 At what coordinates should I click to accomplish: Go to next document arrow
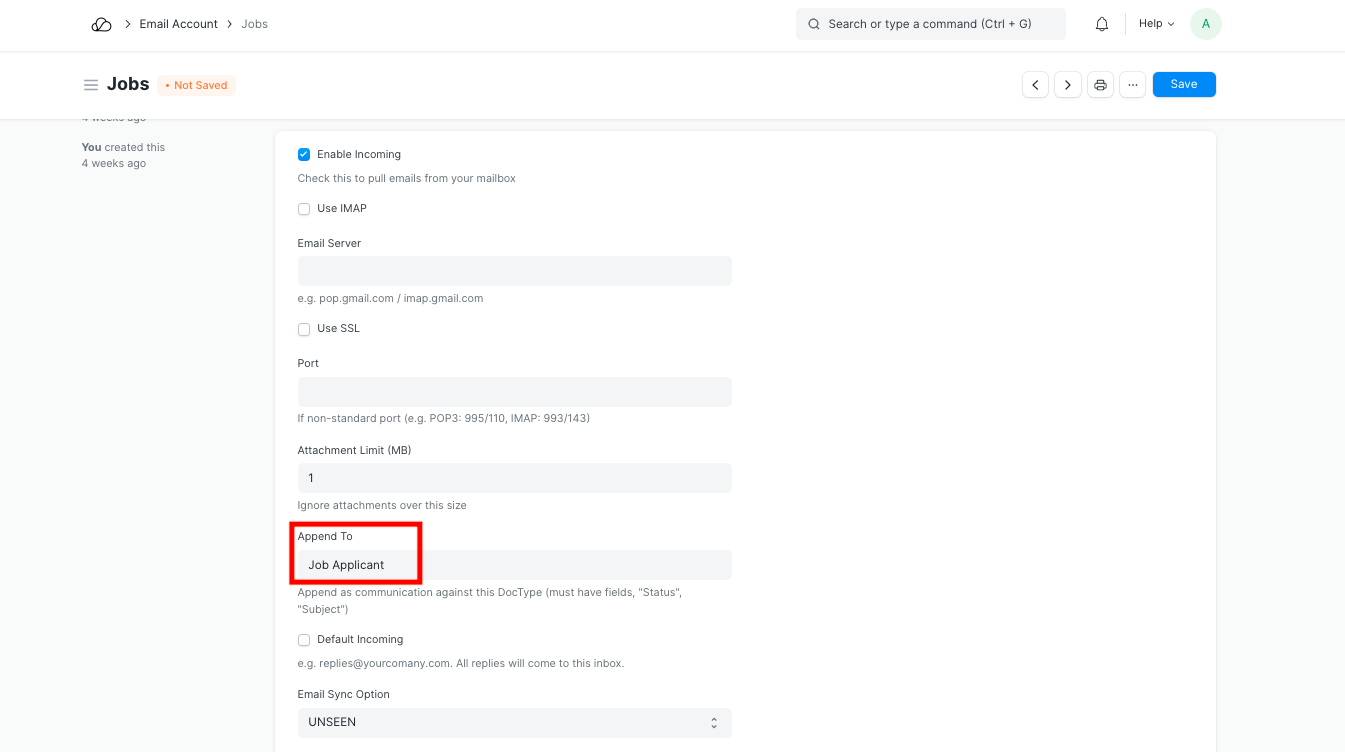point(1068,85)
